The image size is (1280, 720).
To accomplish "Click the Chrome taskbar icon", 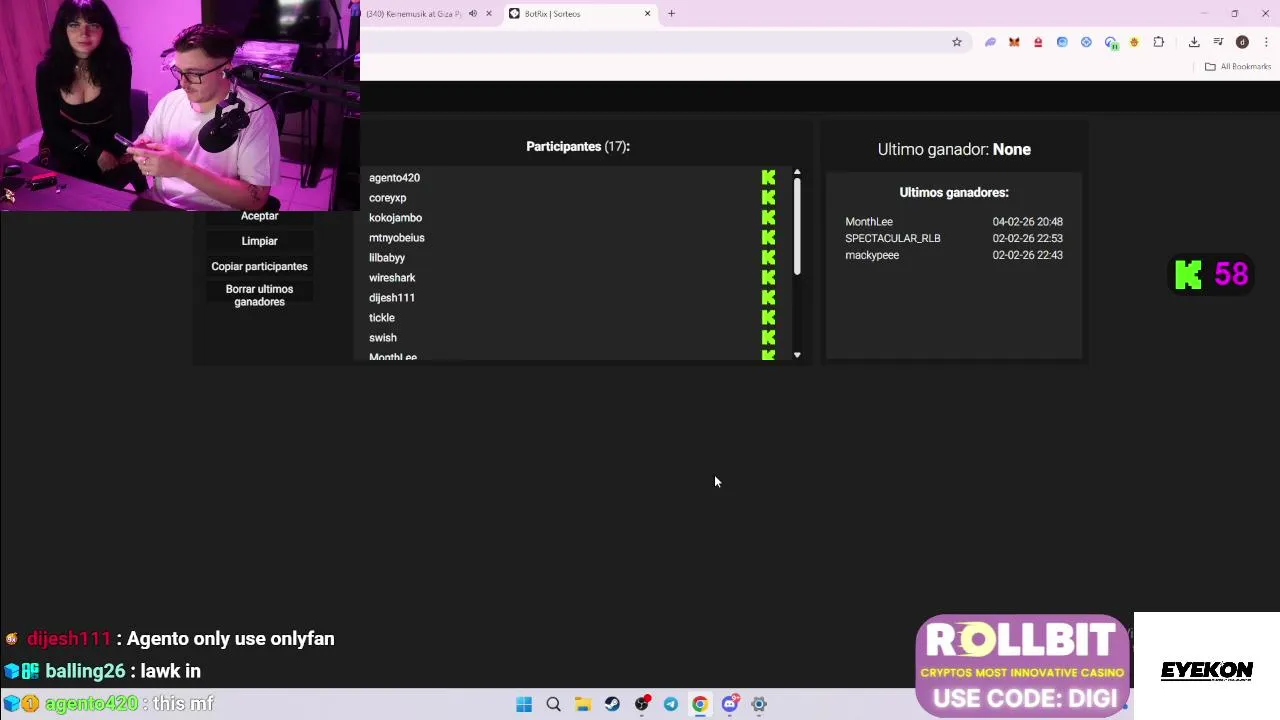I will [700, 704].
